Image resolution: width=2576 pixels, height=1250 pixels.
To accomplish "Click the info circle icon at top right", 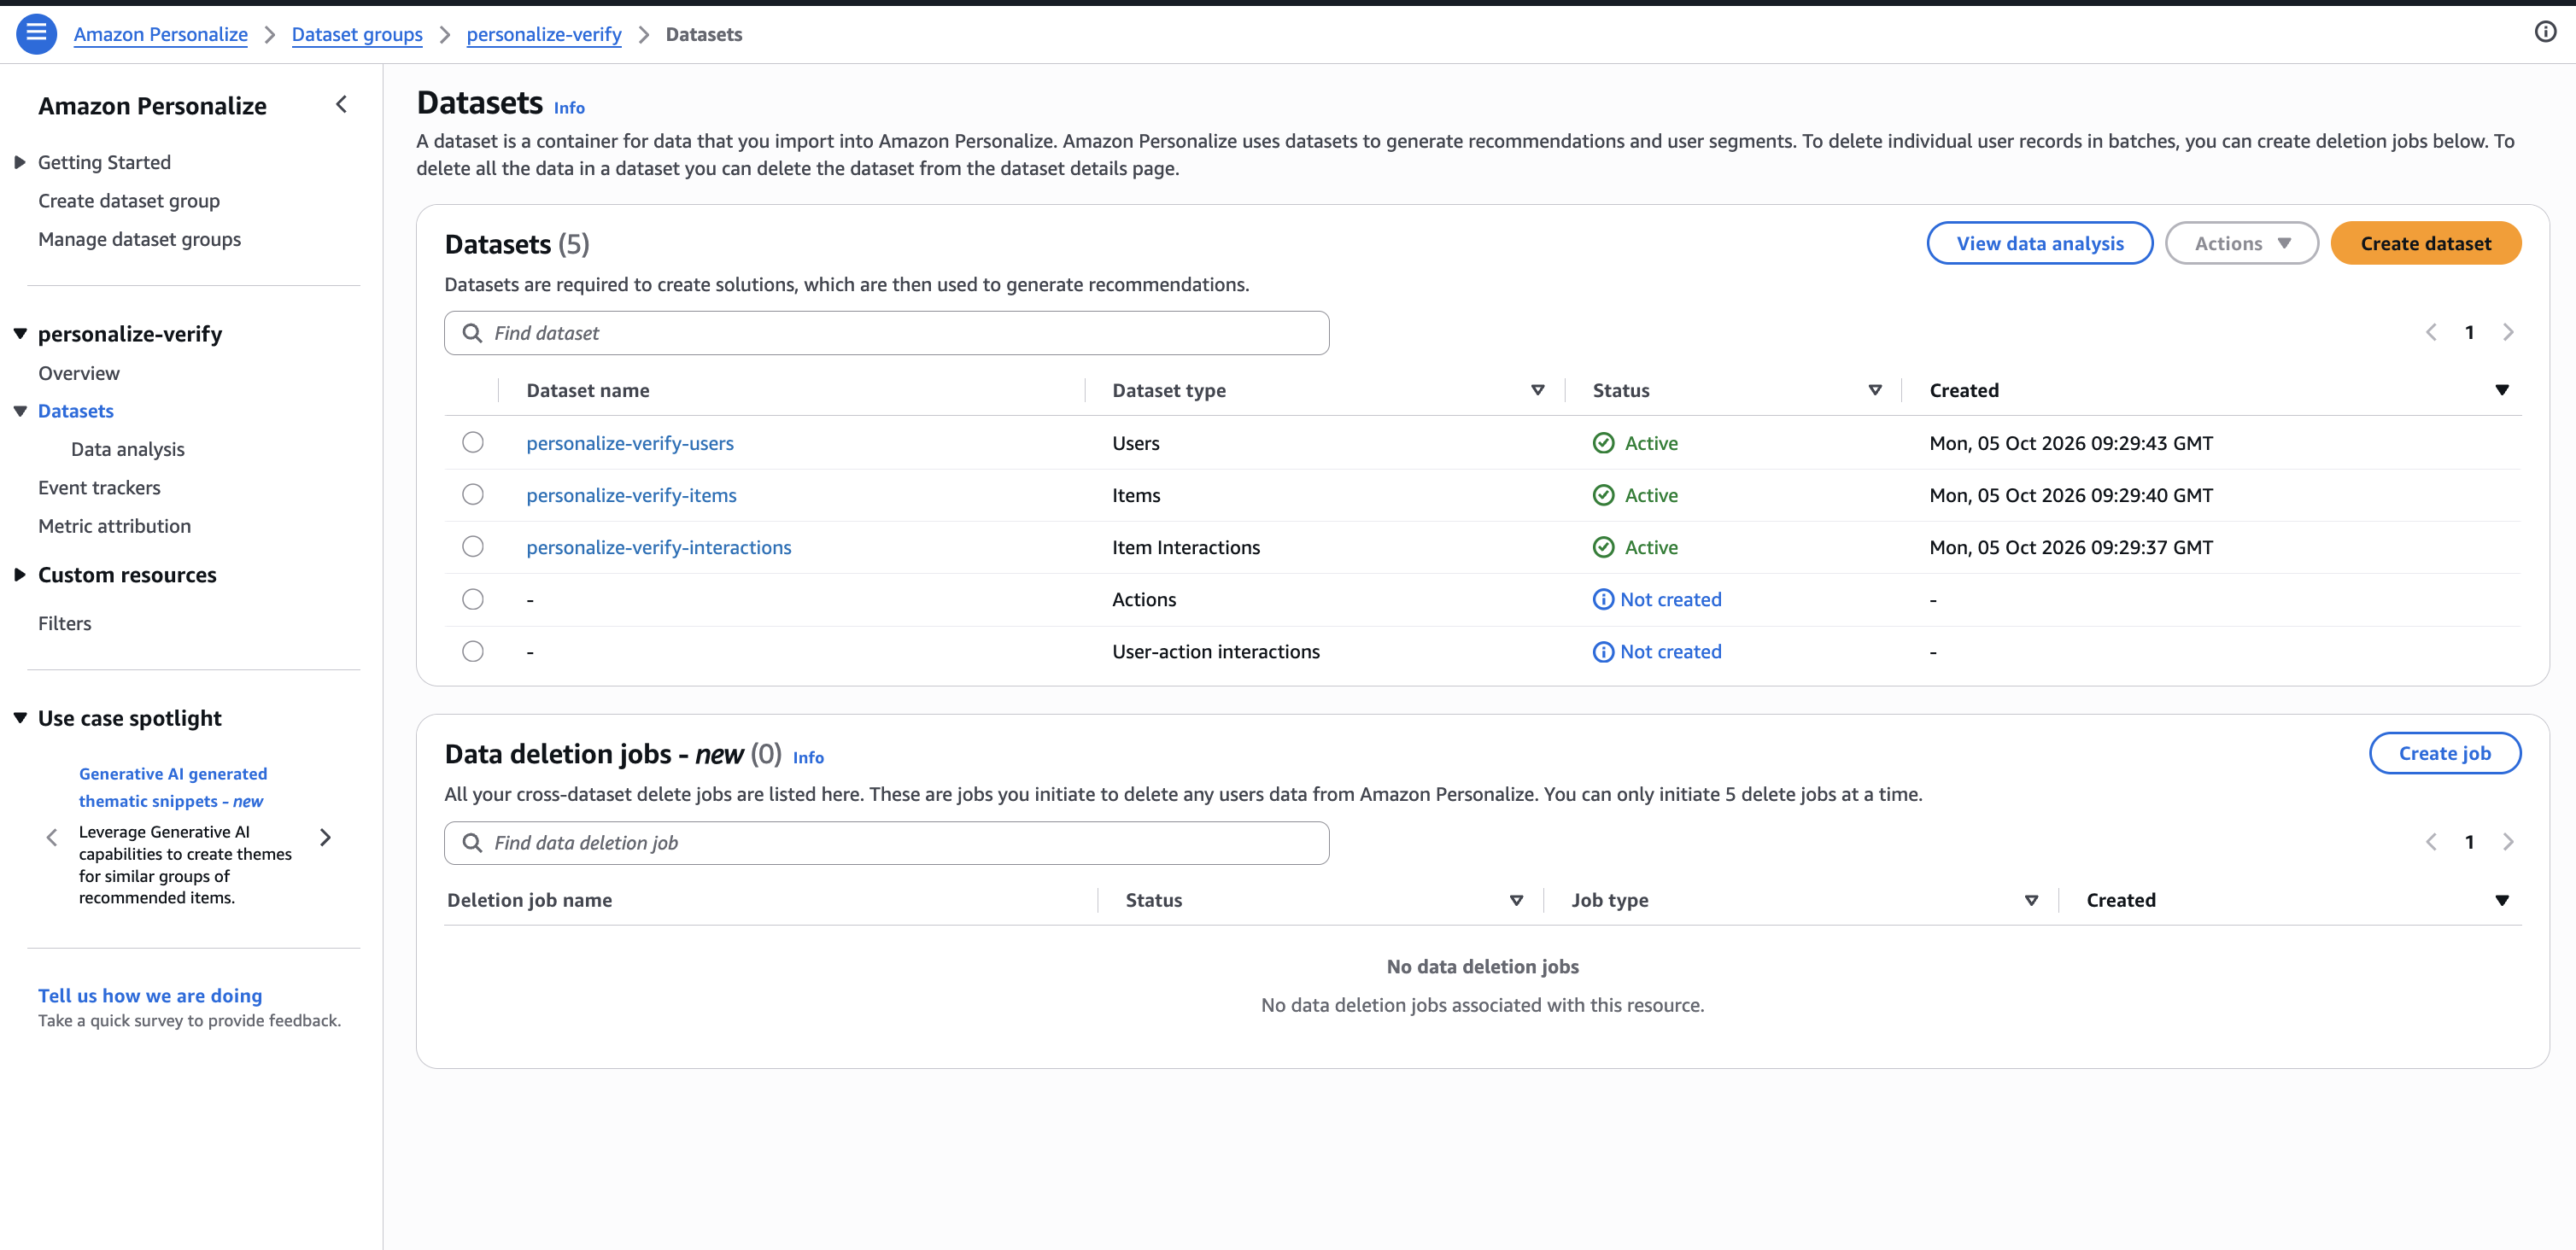I will pyautogui.click(x=2545, y=32).
